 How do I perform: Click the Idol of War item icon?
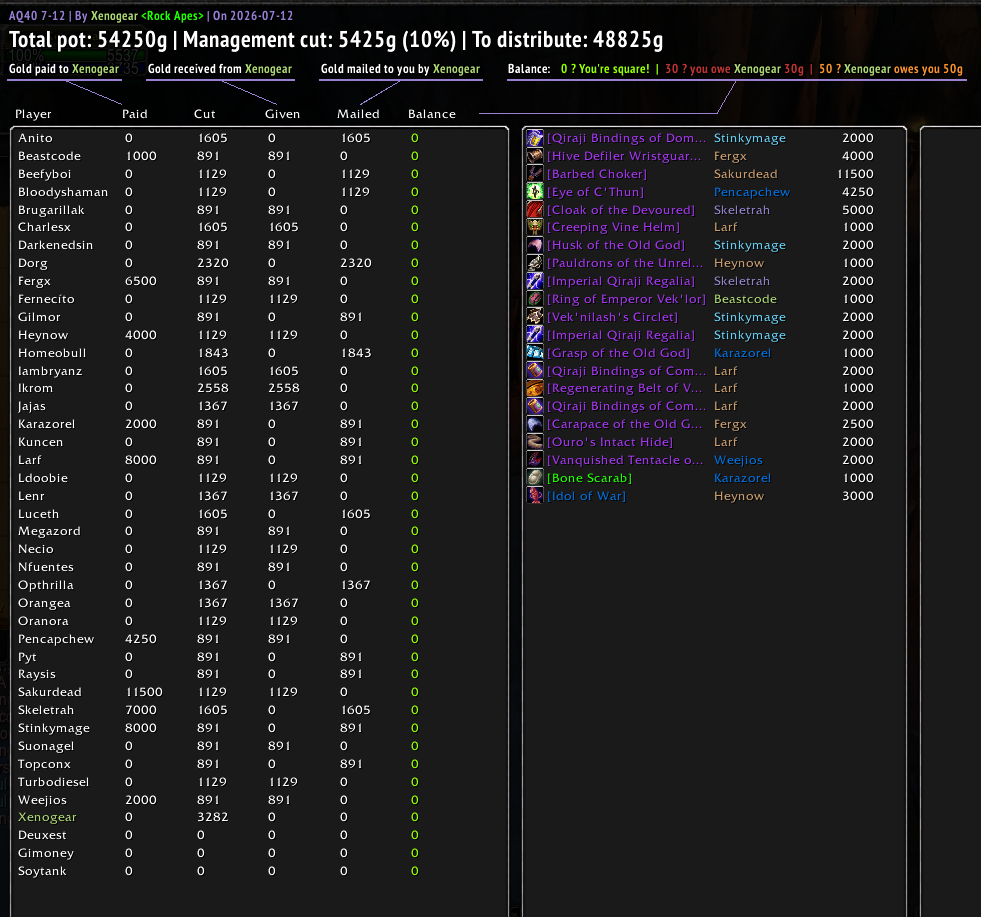(534, 496)
